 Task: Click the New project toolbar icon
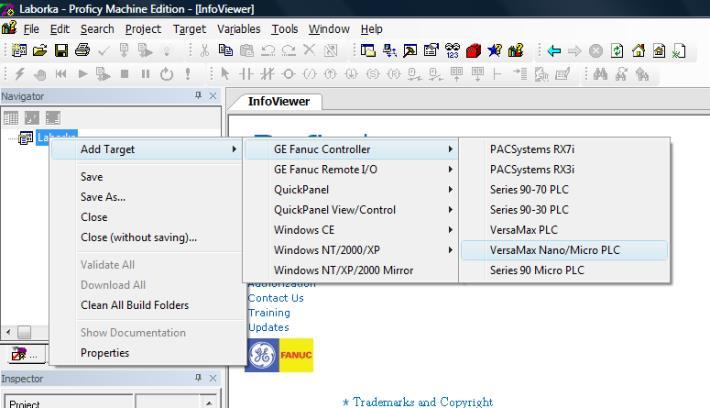point(19,50)
